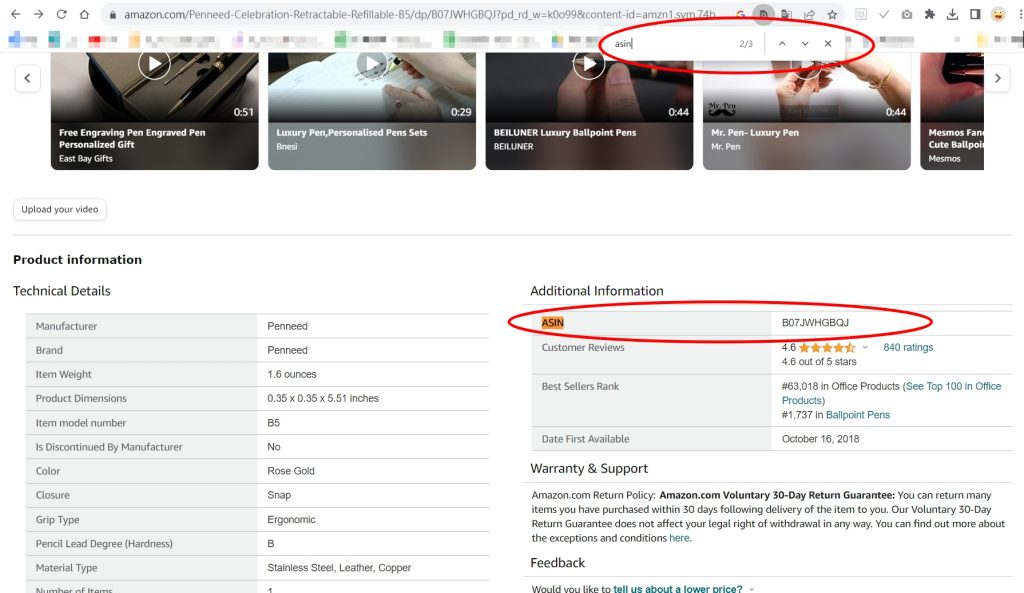Open the 840 ratings link
This screenshot has width=1024, height=593.
[908, 348]
